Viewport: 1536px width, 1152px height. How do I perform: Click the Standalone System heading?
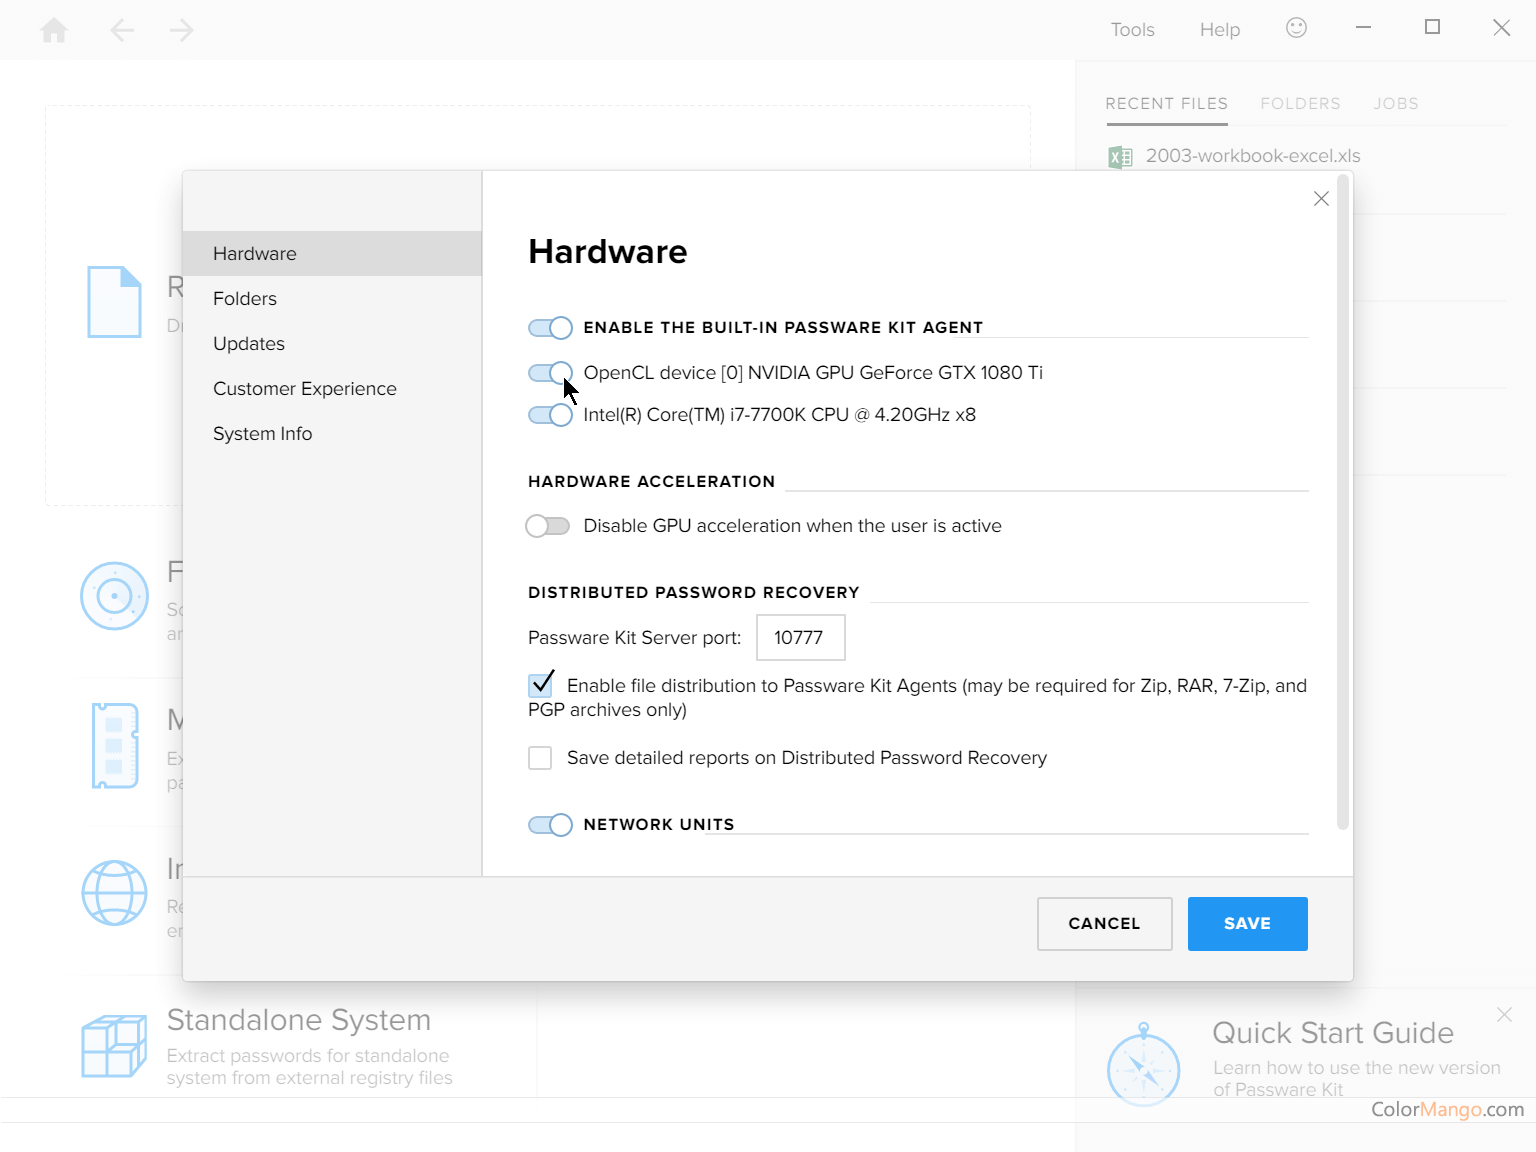[298, 1020]
